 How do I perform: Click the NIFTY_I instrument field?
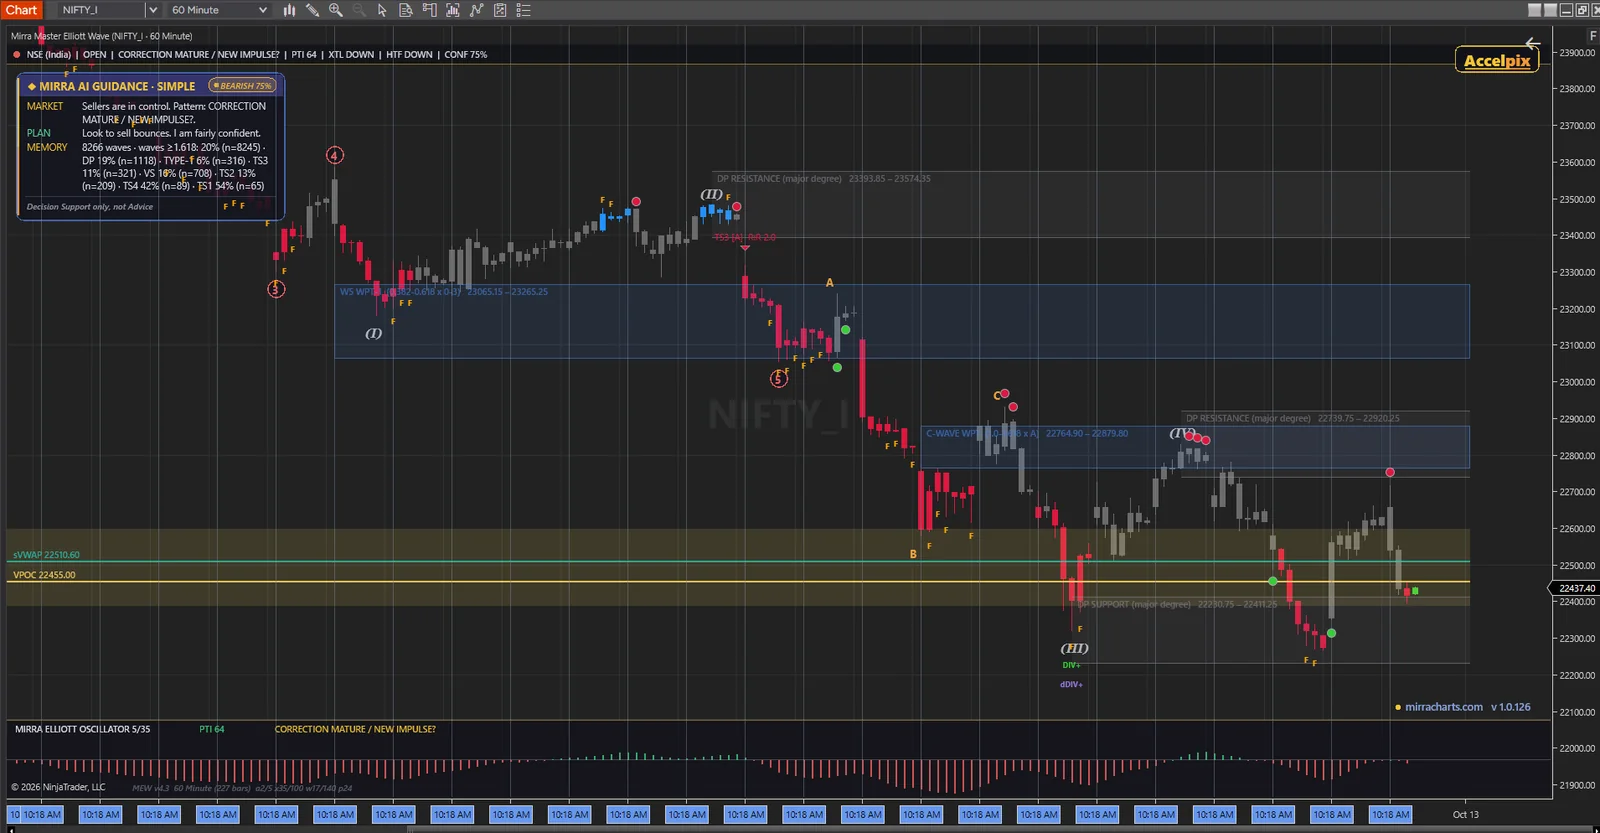(x=101, y=10)
